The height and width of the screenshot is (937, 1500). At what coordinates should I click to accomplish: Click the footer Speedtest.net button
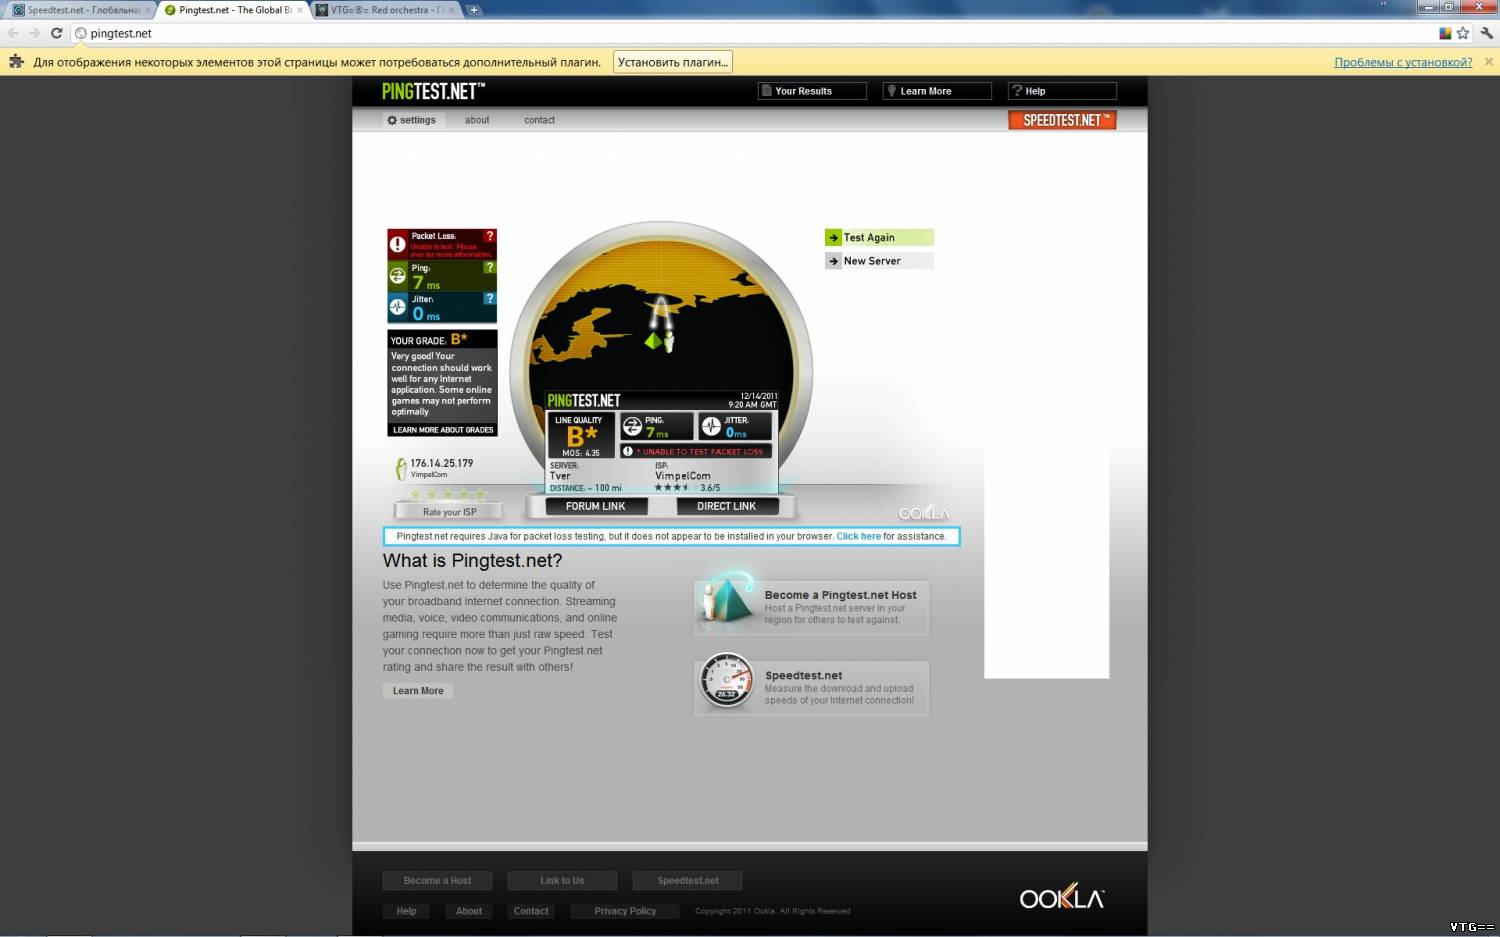[688, 881]
